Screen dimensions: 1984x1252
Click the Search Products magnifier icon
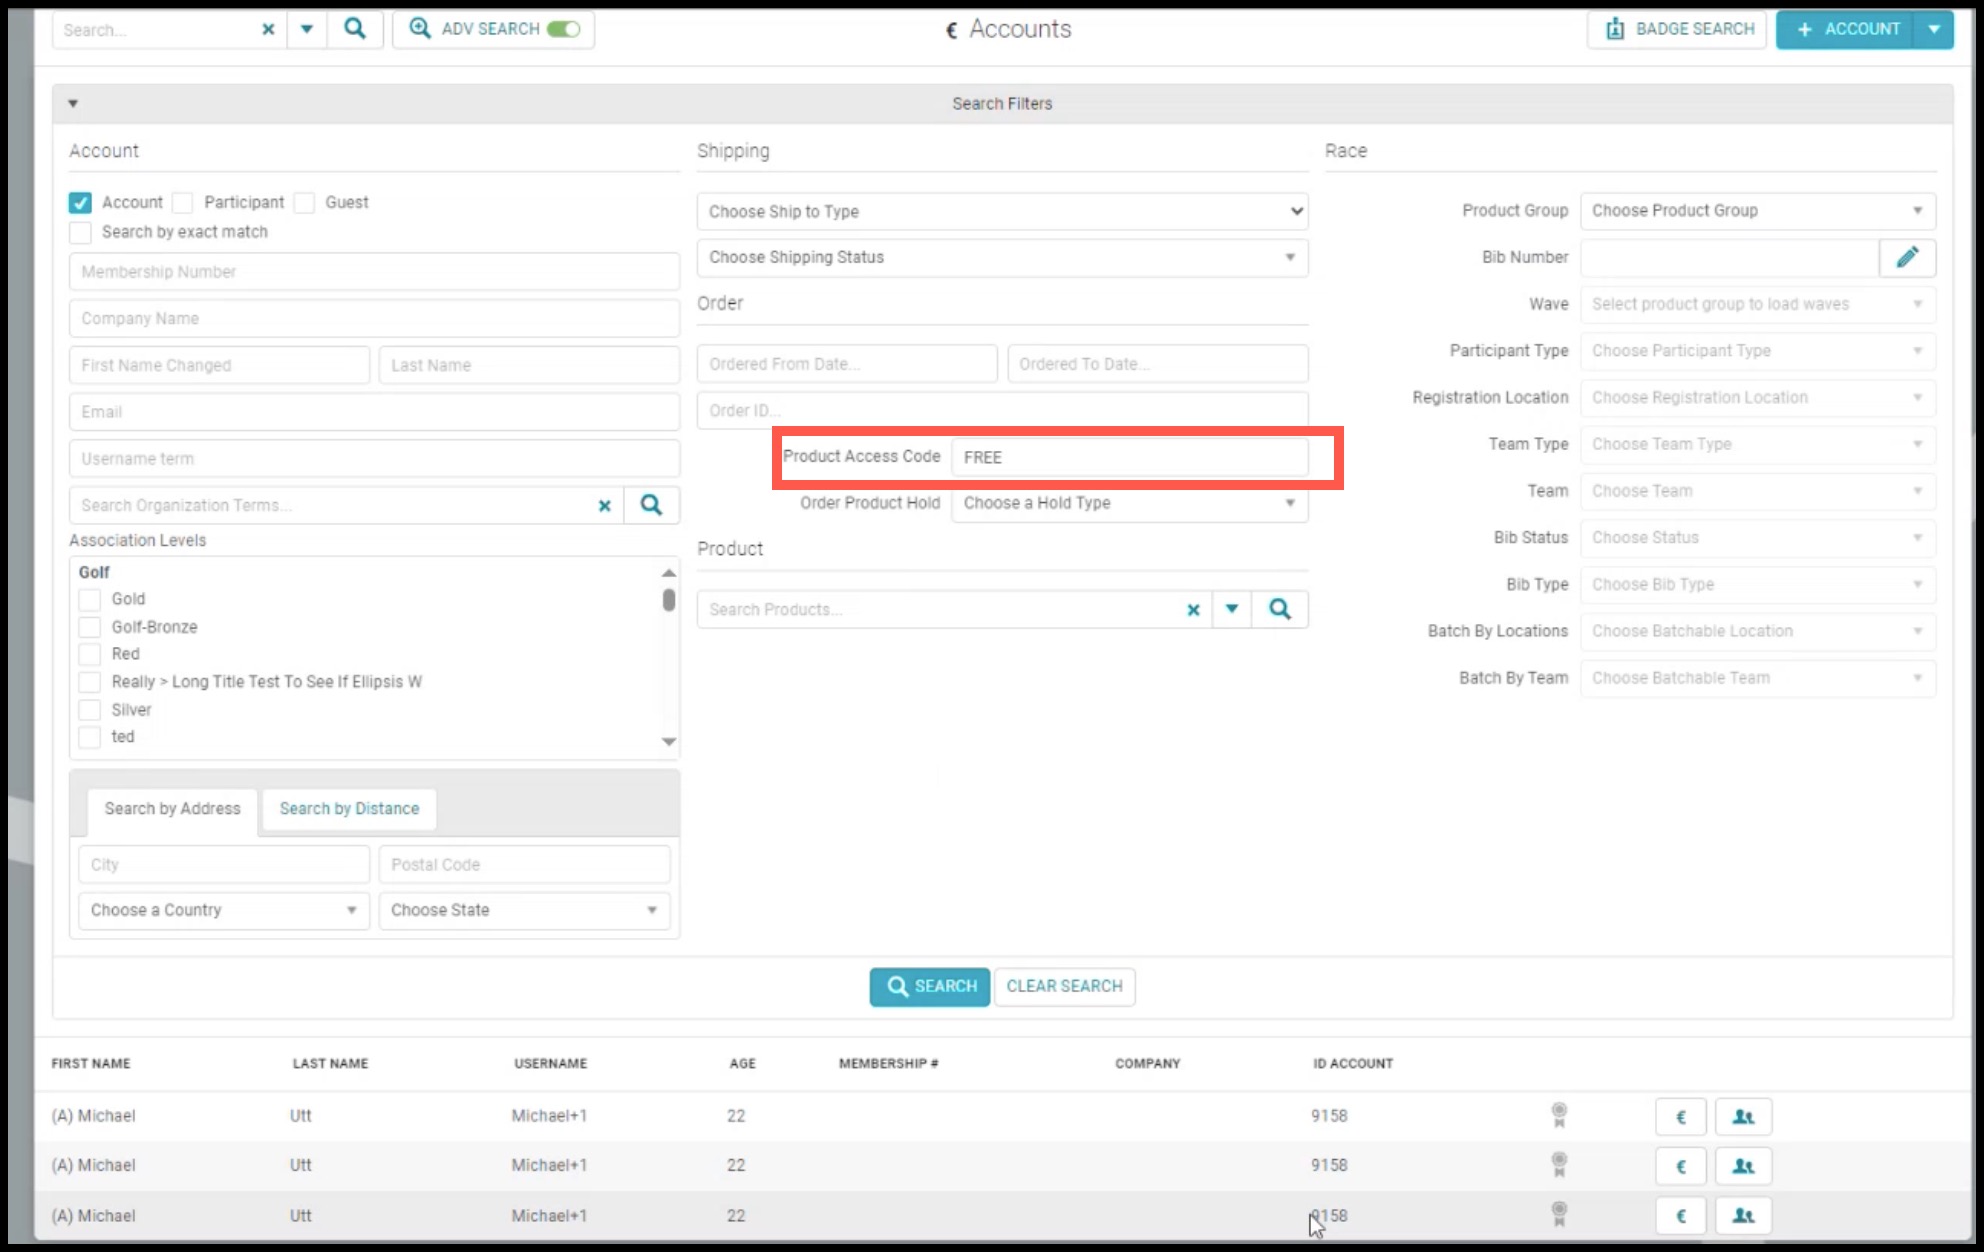point(1280,609)
